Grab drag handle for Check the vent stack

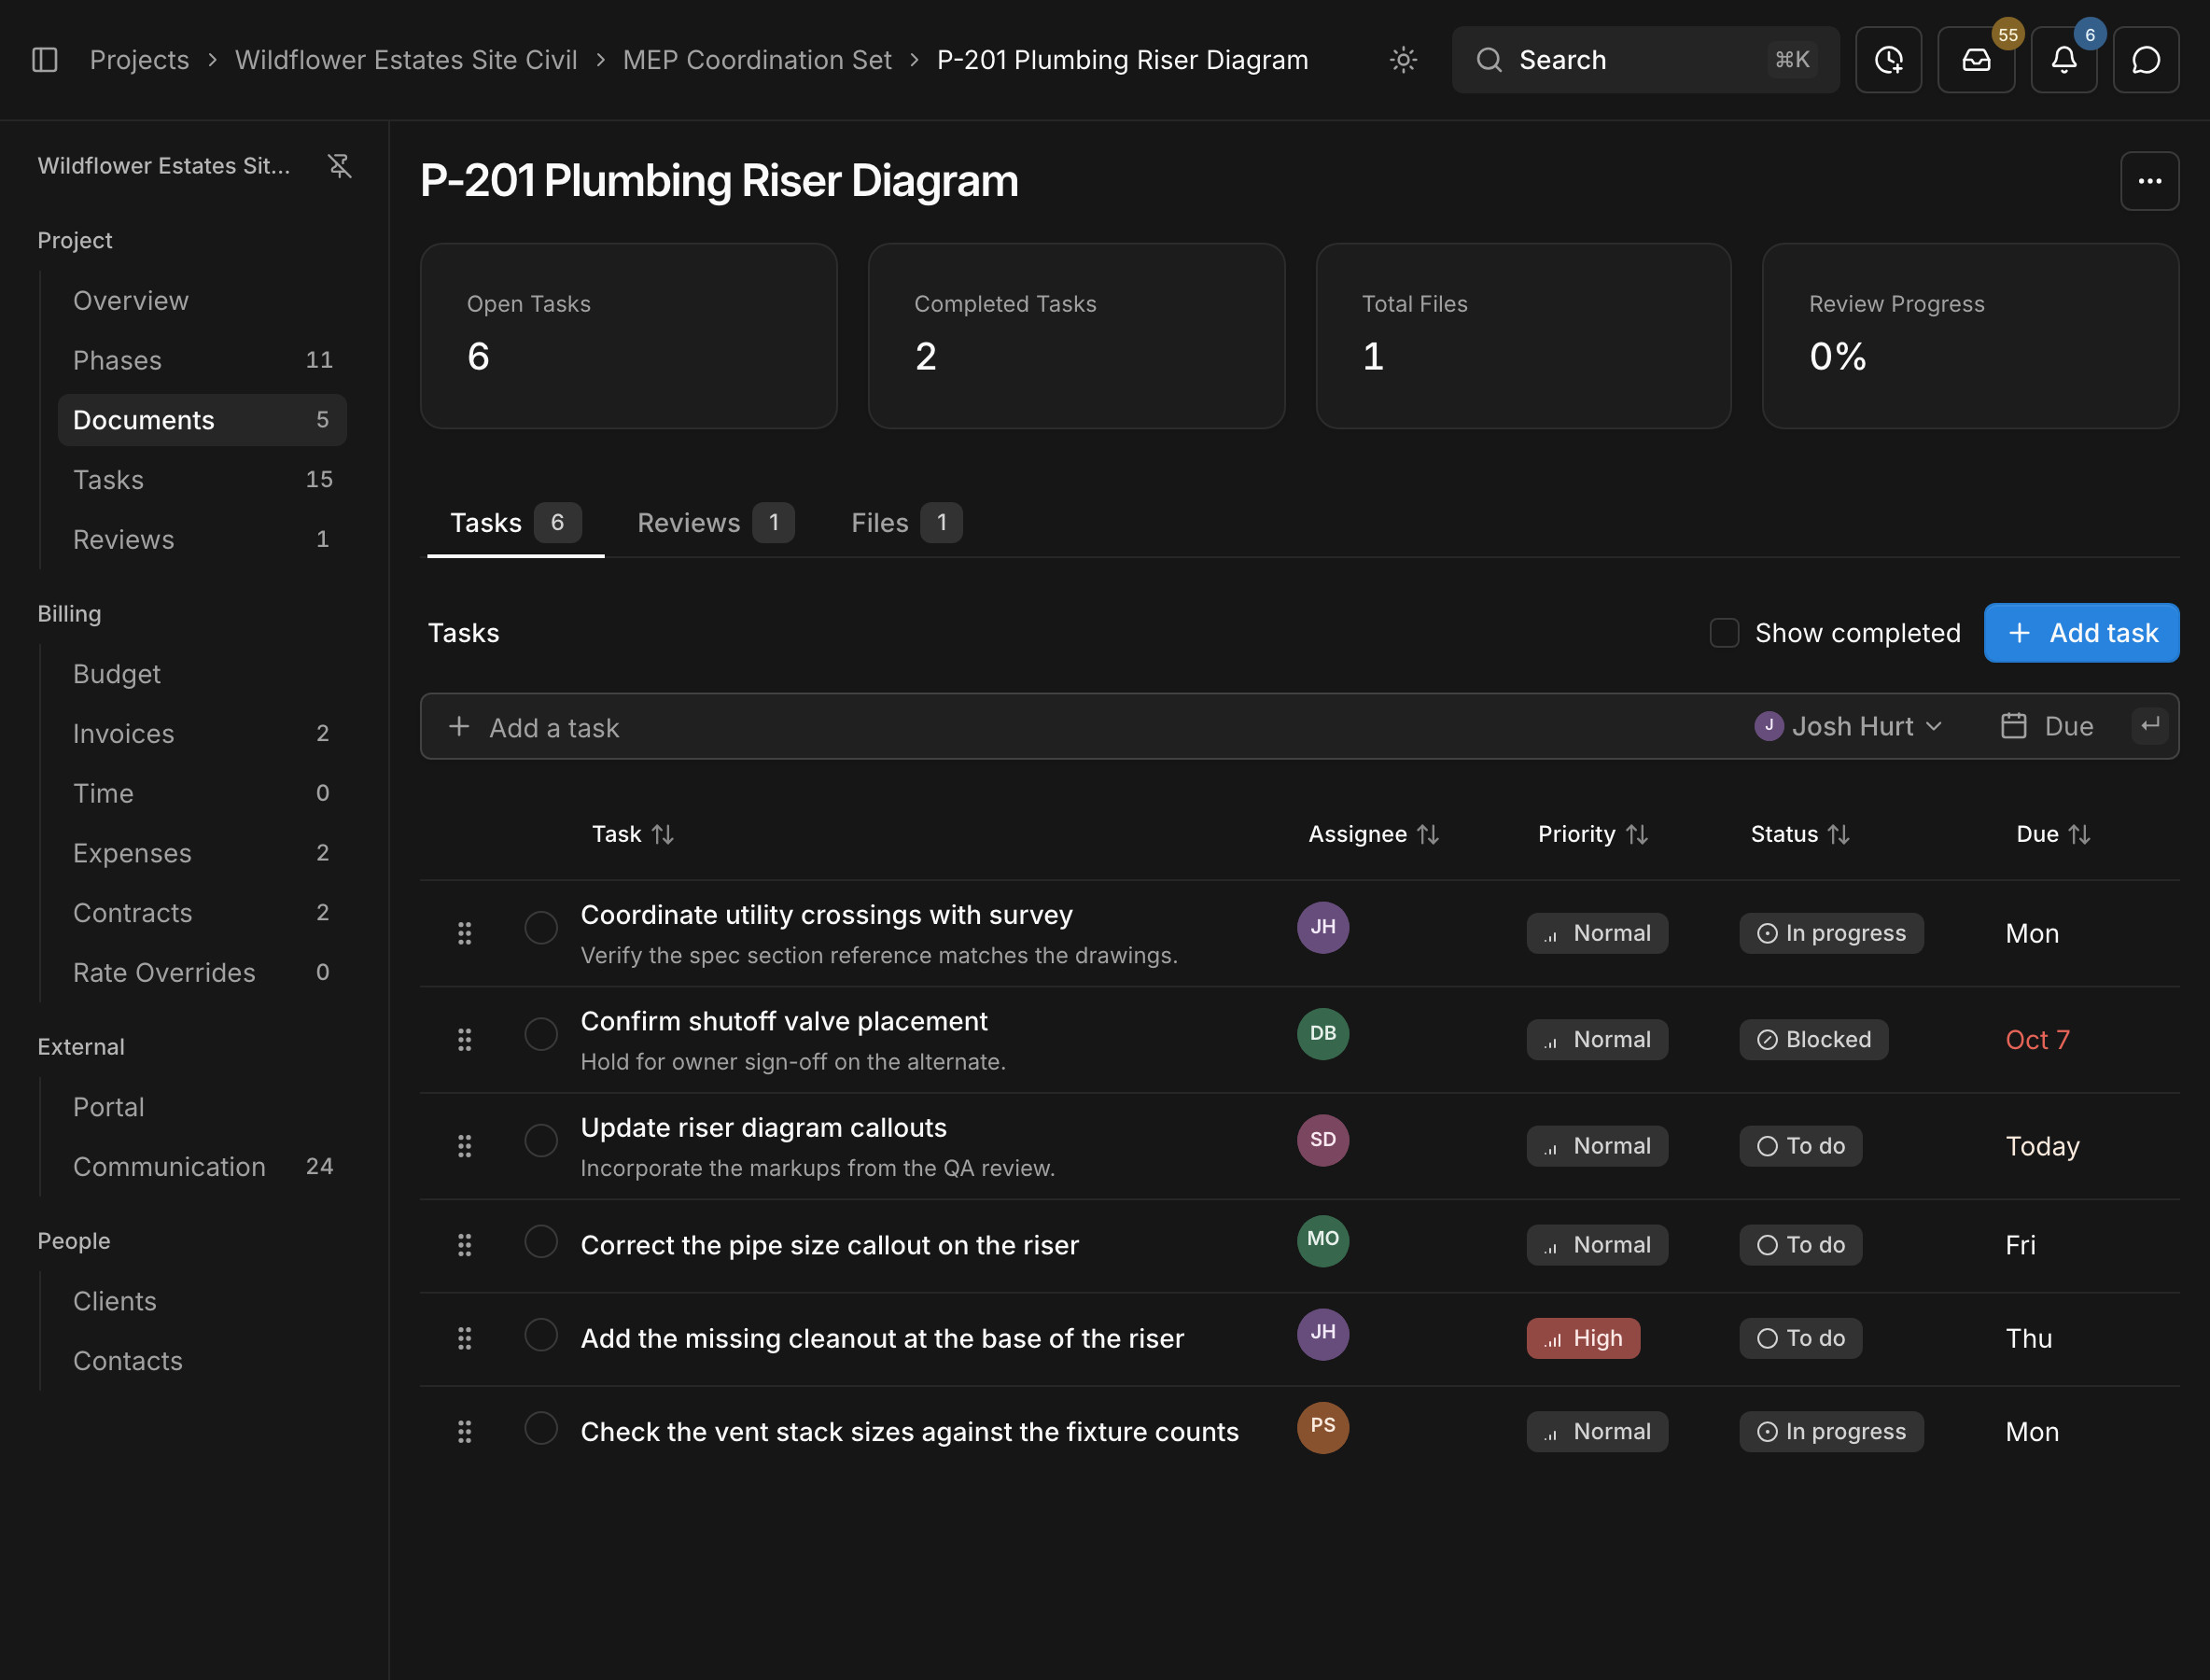(x=464, y=1432)
